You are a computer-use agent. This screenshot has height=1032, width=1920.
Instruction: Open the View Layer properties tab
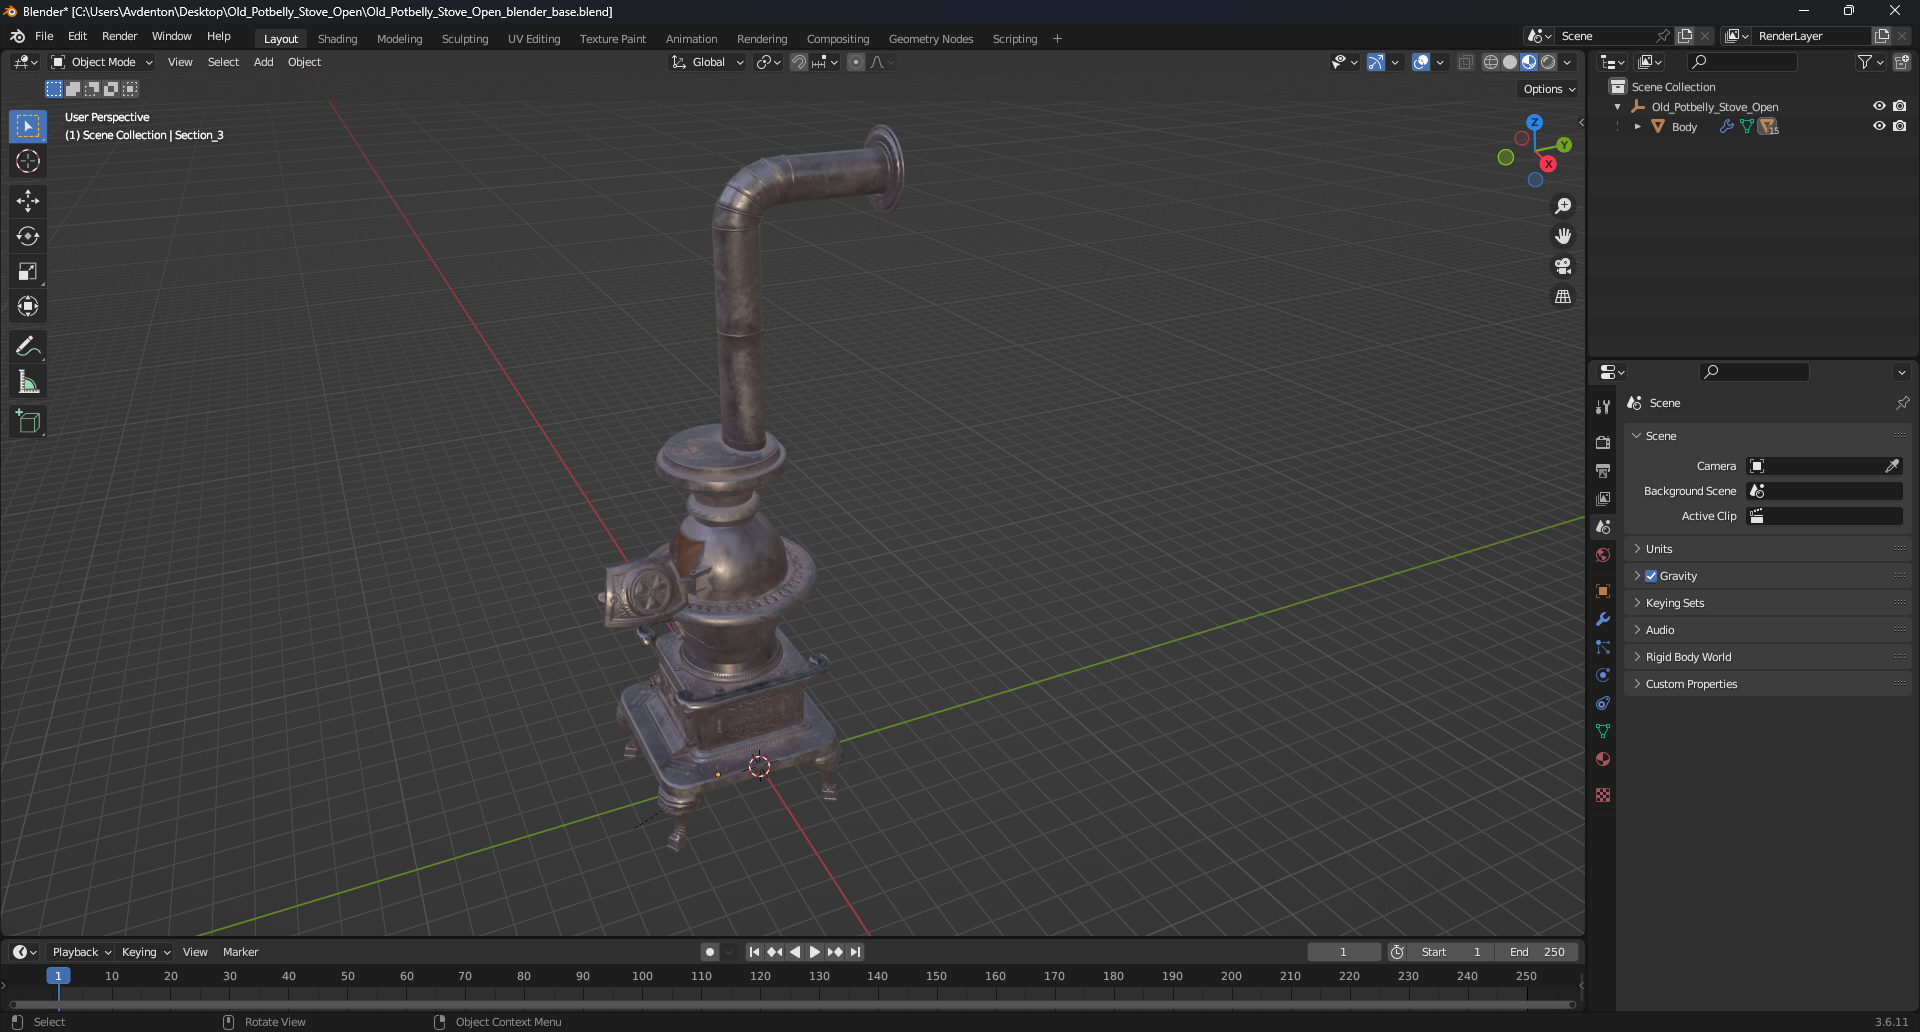(1603, 498)
